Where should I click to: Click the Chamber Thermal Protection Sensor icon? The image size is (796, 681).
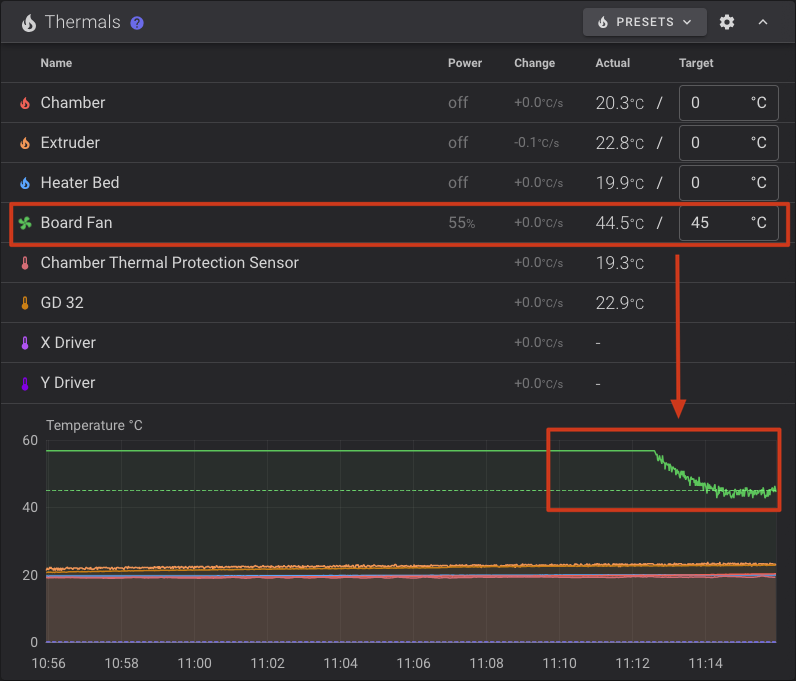pyautogui.click(x=25, y=263)
